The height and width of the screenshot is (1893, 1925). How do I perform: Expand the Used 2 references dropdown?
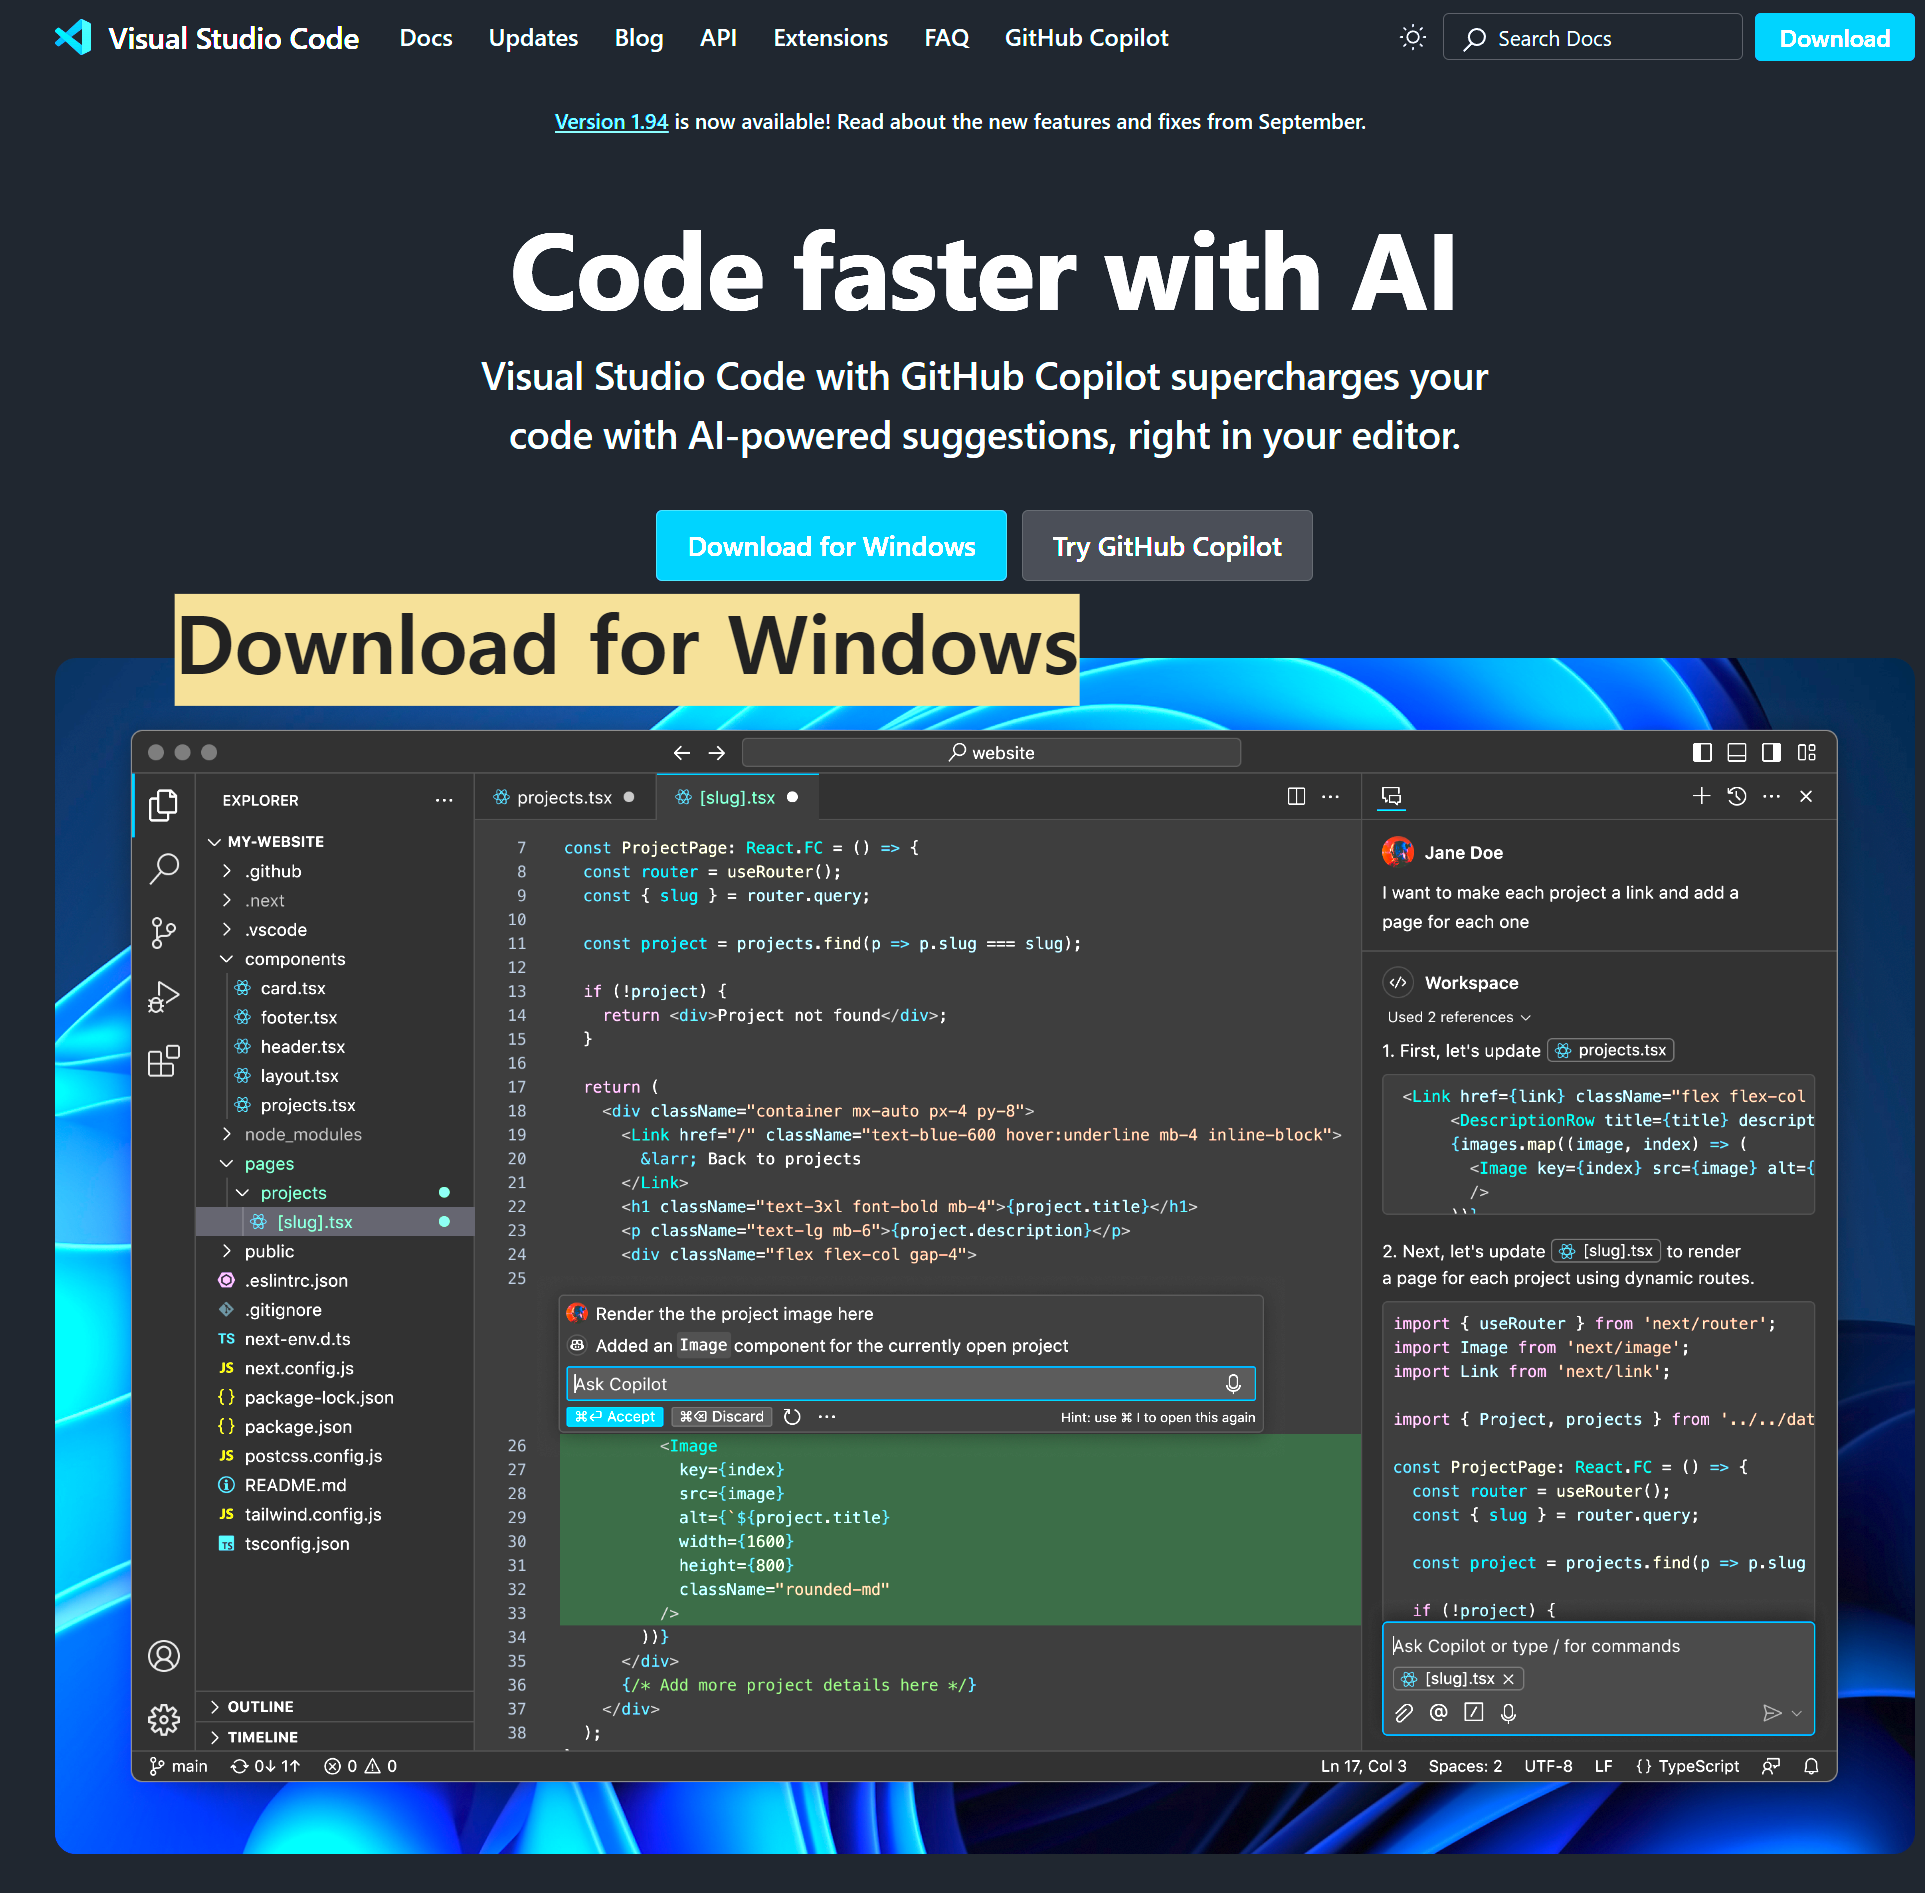(x=1458, y=1017)
